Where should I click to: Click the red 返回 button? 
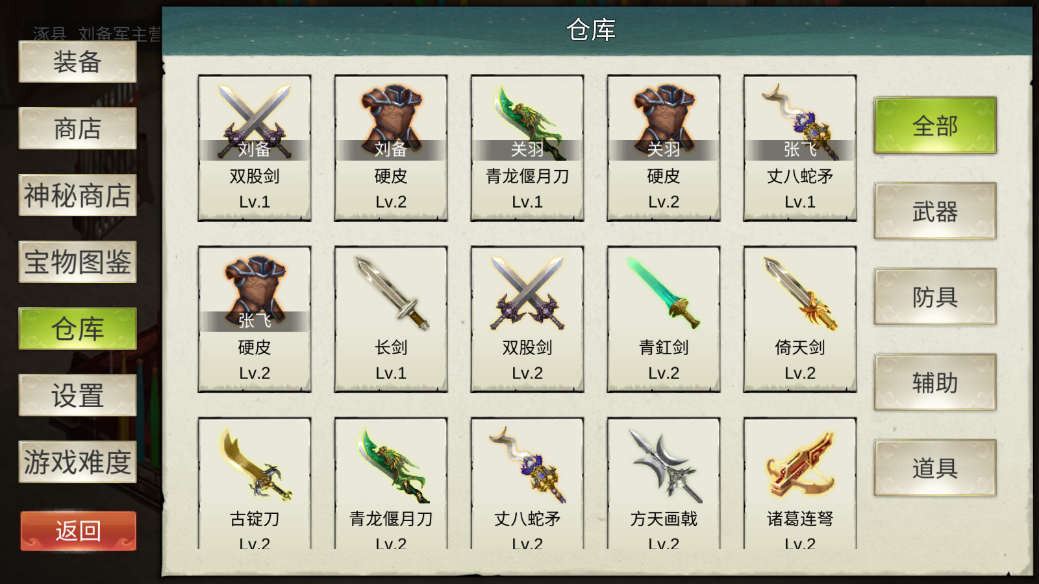pyautogui.click(x=78, y=531)
